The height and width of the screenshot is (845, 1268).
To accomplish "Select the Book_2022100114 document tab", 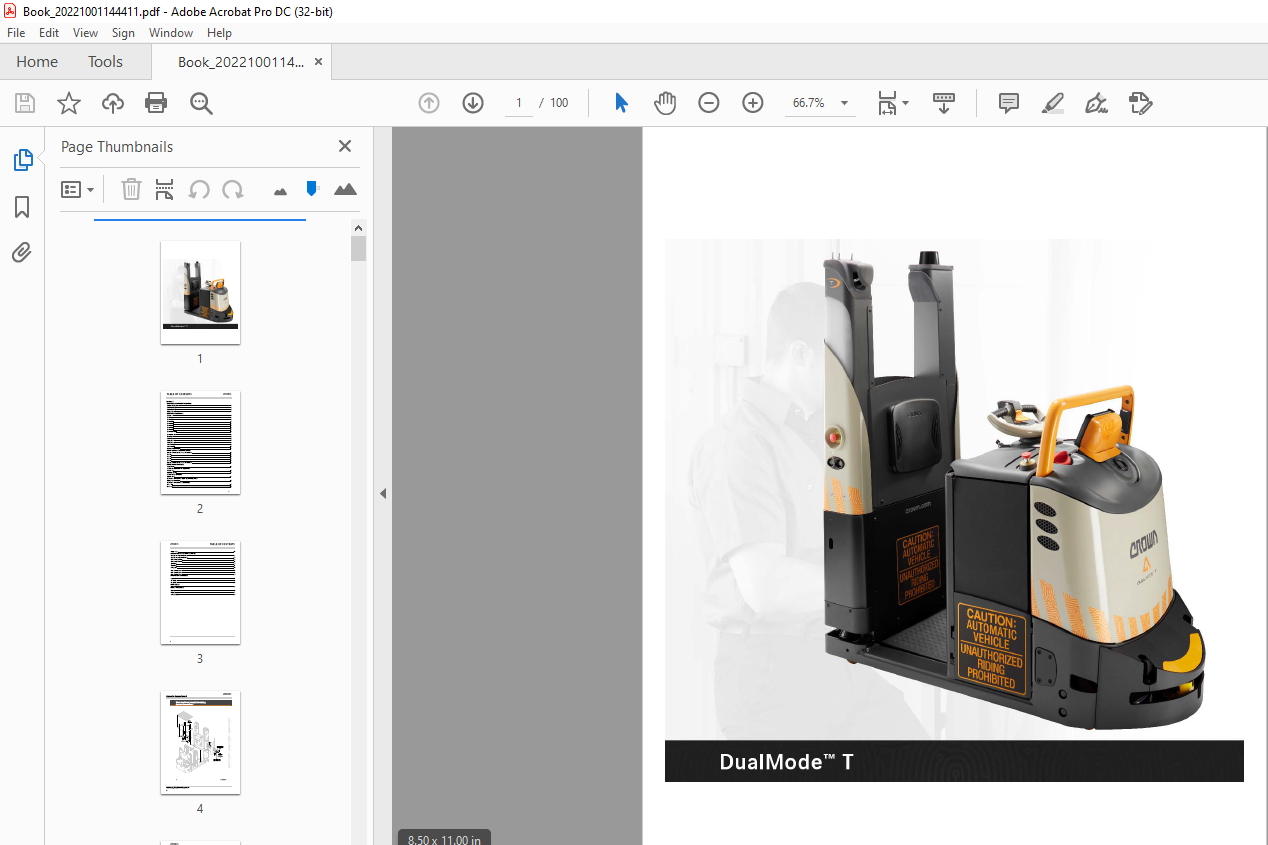I will coord(241,62).
